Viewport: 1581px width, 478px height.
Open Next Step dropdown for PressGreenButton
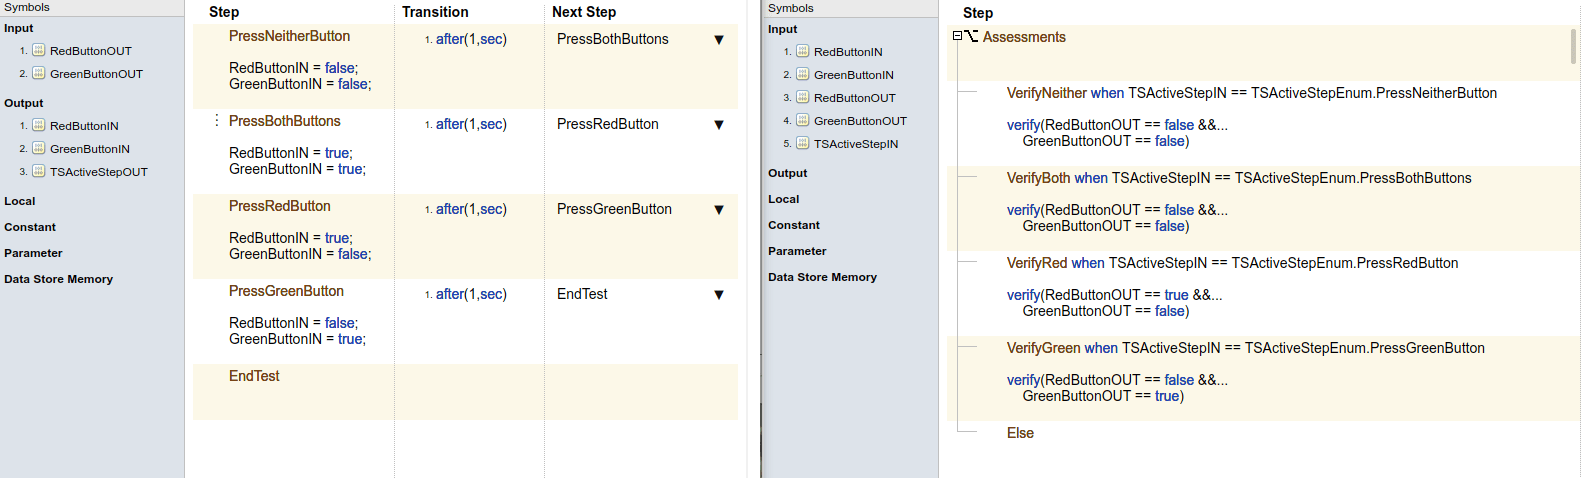coord(718,210)
